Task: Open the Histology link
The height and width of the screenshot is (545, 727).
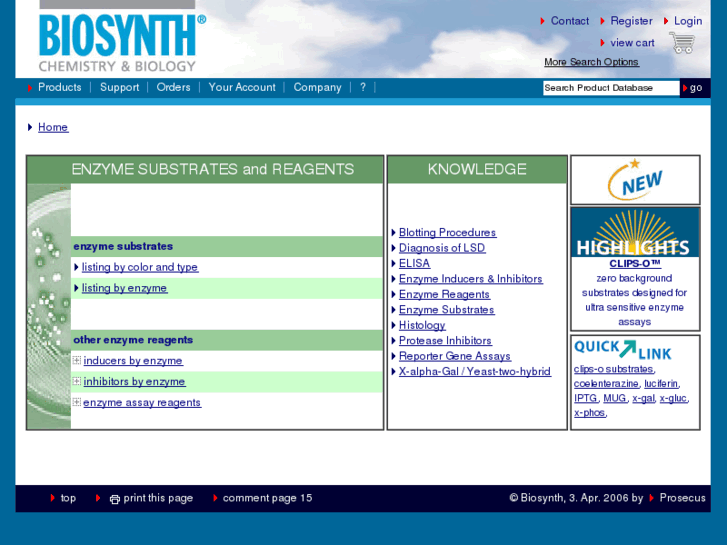Action: click(x=422, y=325)
